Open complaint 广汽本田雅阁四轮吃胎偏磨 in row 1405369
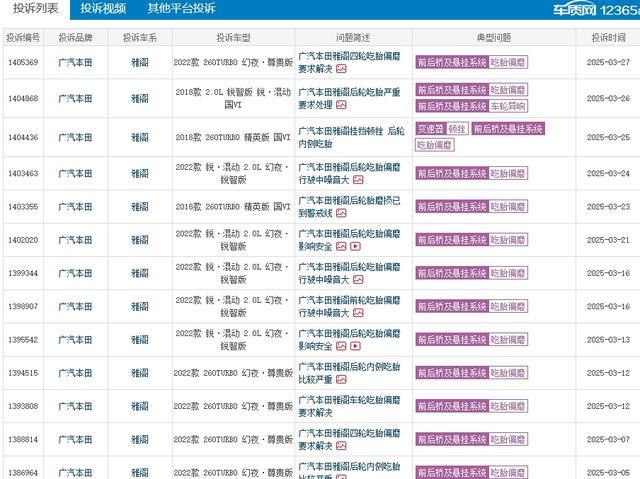Screen dimensions: 640x479 click(x=349, y=62)
